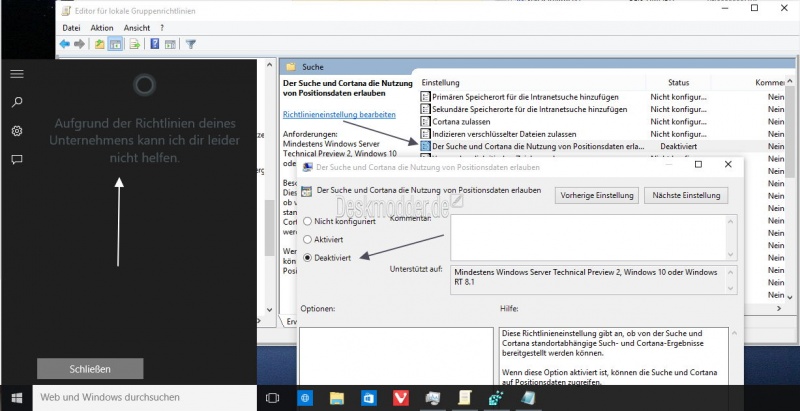800x411 pixels.
Task: Click the Web und Windows durchsuchen search box
Action: pyautogui.click(x=145, y=397)
